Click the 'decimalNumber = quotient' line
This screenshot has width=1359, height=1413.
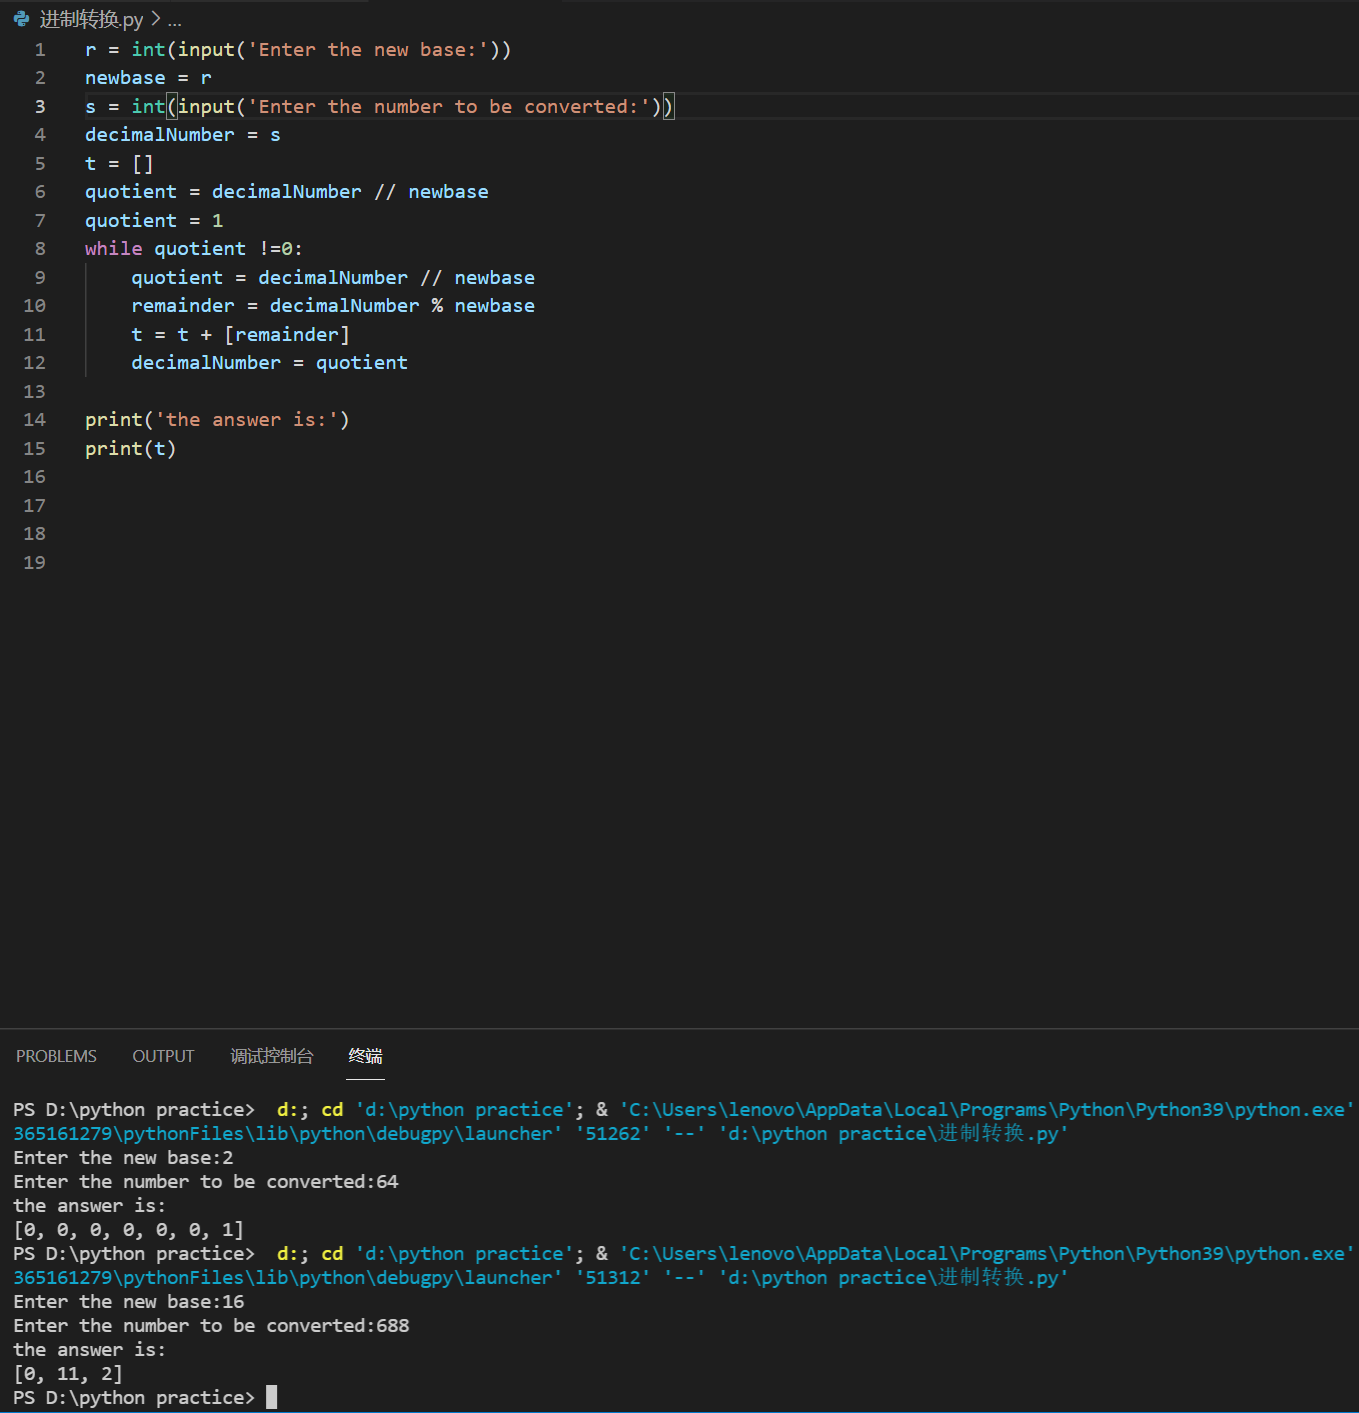(x=269, y=363)
